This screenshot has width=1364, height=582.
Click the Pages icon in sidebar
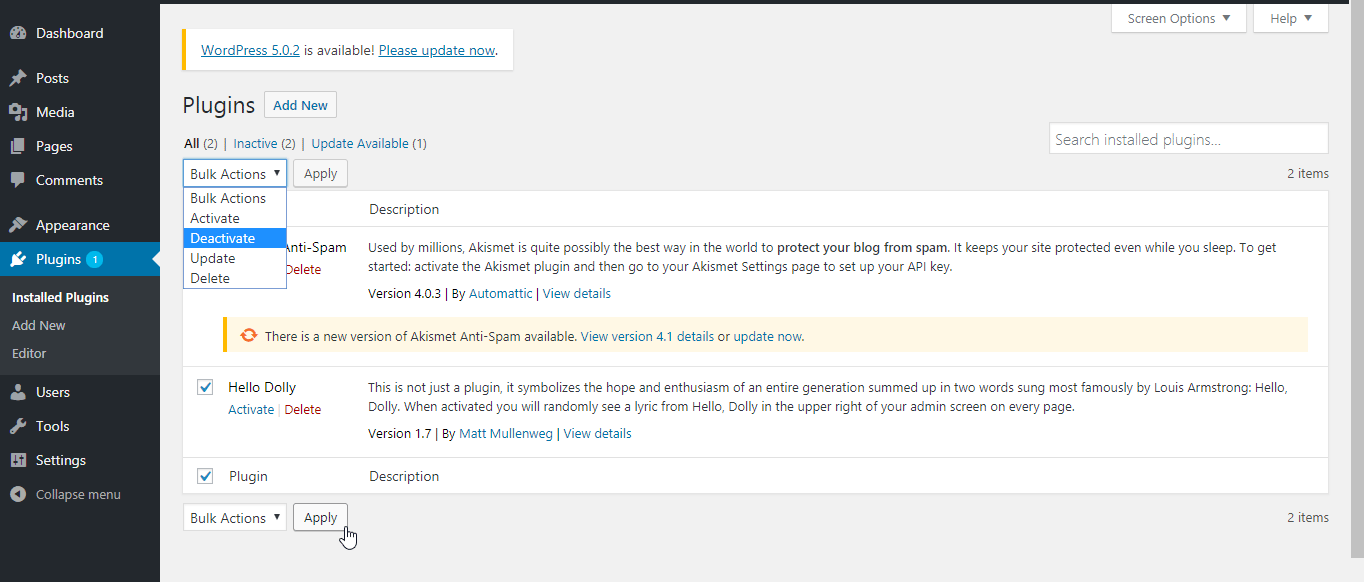click(x=18, y=146)
